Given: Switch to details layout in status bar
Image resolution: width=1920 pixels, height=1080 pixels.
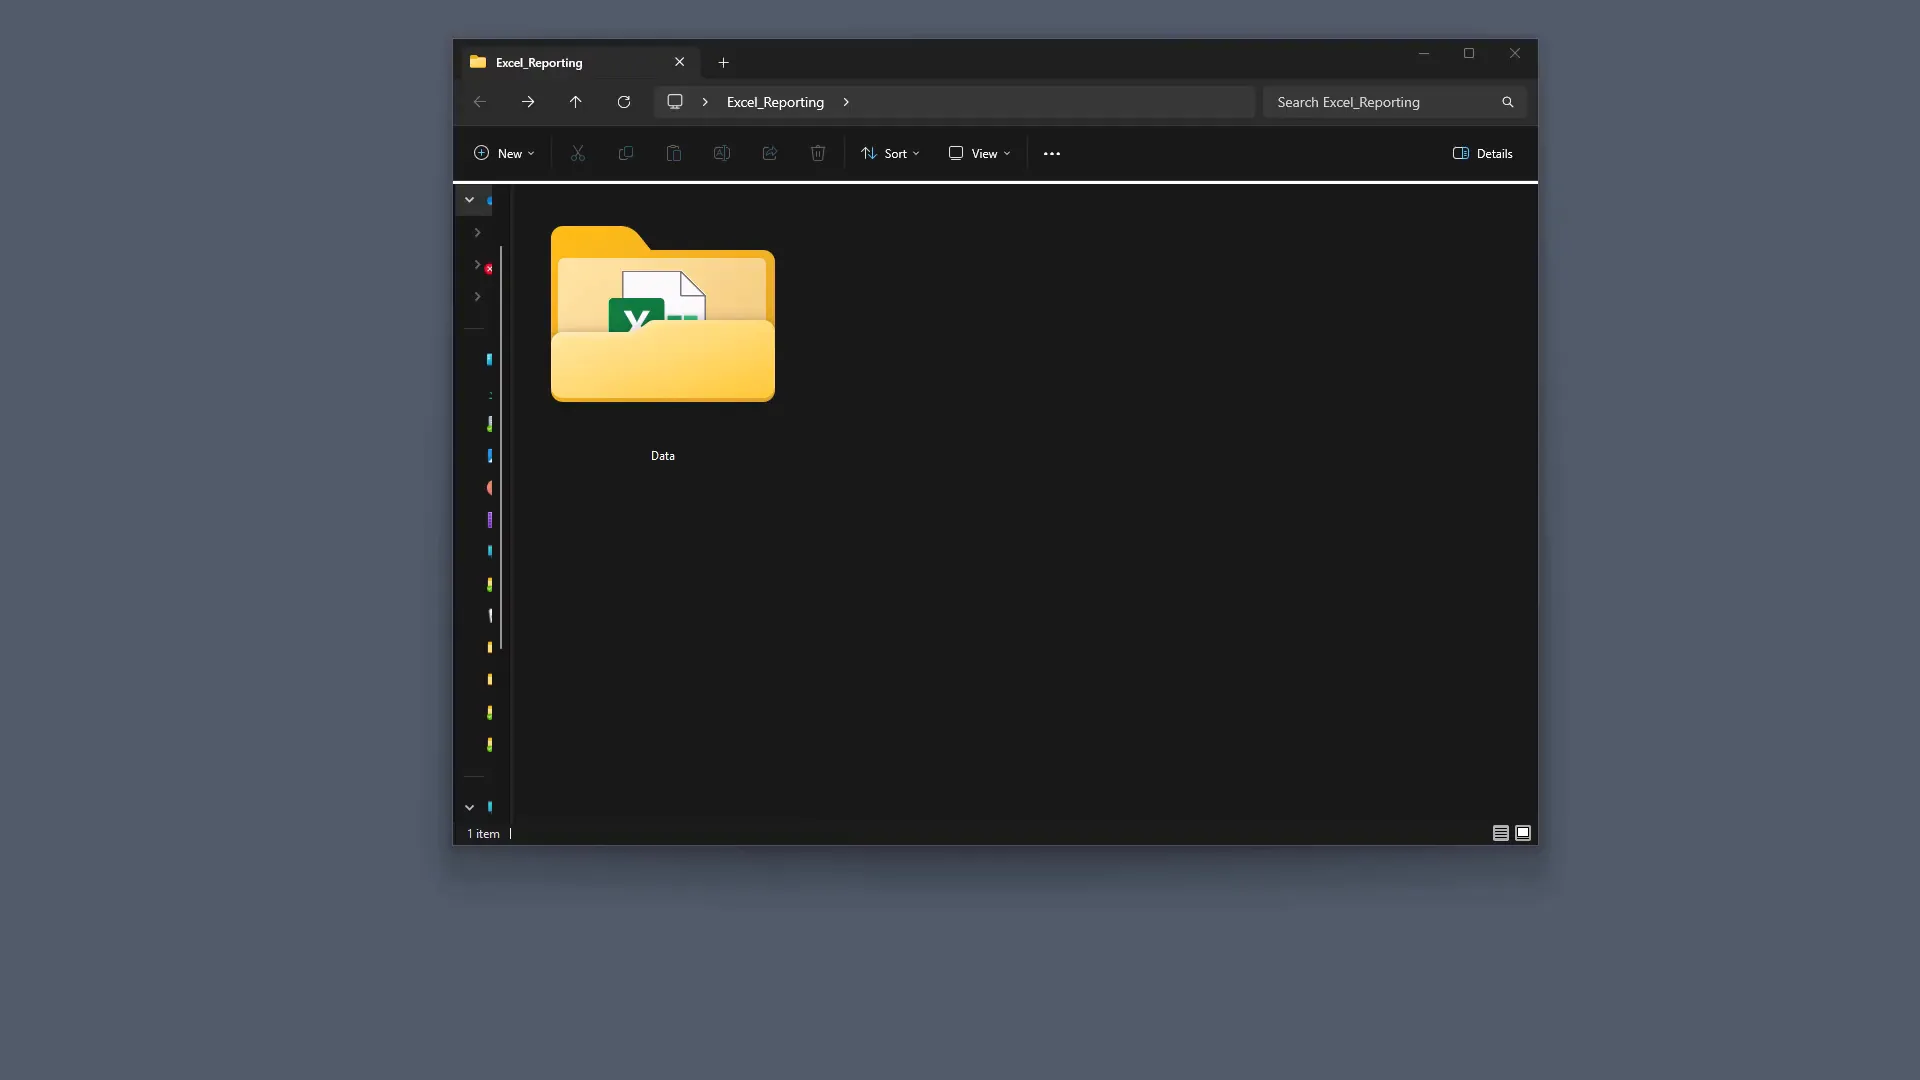Looking at the screenshot, I should pos(1501,833).
